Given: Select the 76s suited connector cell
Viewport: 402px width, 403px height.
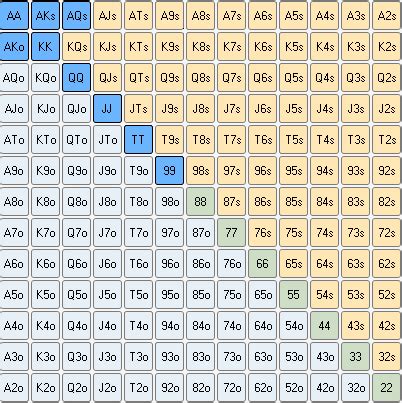Looking at the screenshot, I should 262,232.
